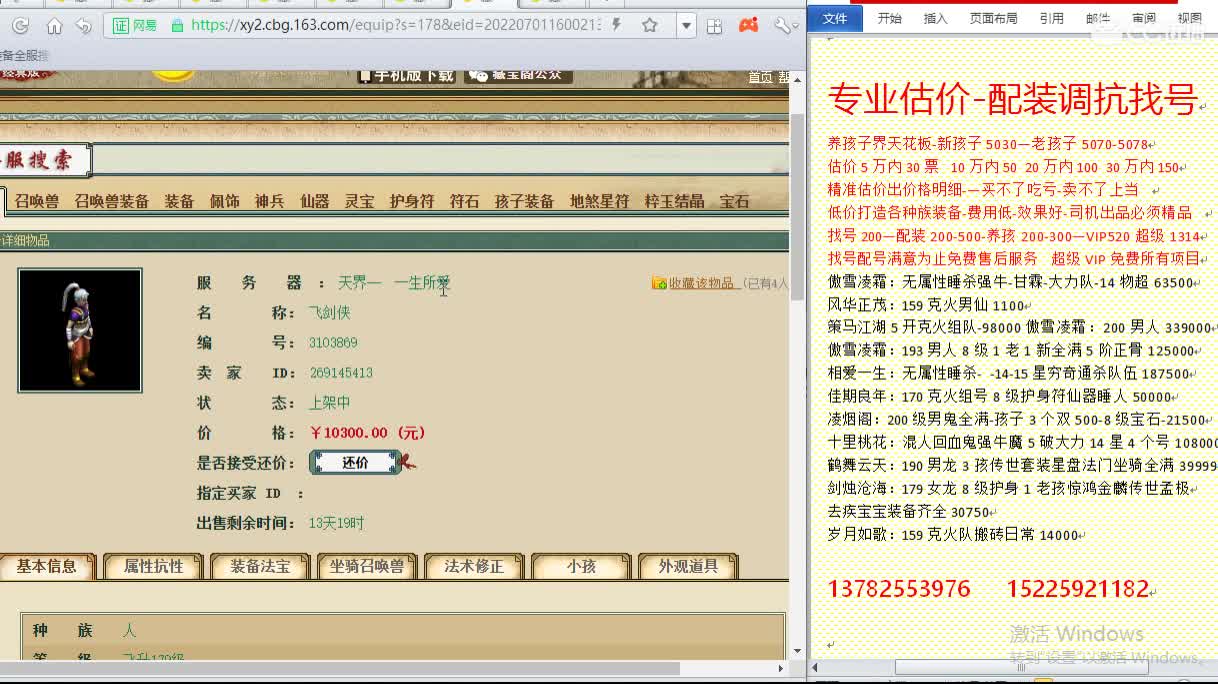Click the 首页 link in page header
This screenshot has height=684, width=1218.
click(x=761, y=77)
